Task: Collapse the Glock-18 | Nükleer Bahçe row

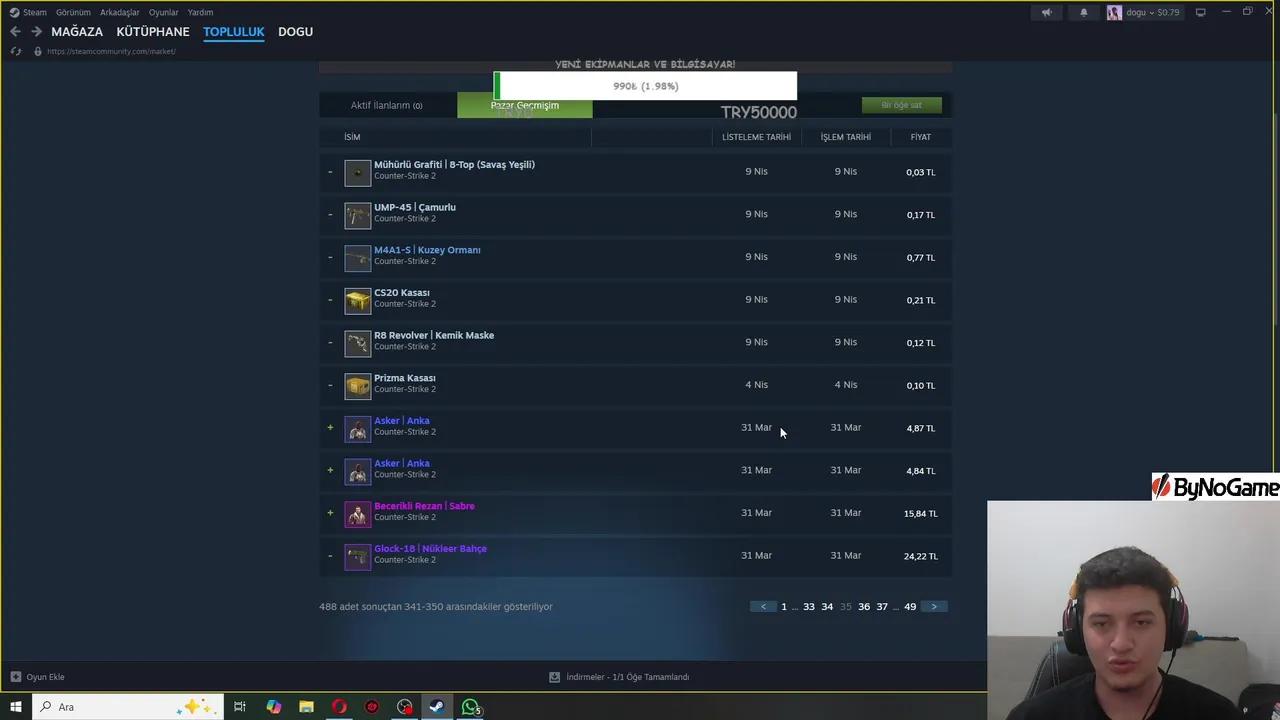Action: pyautogui.click(x=330, y=555)
